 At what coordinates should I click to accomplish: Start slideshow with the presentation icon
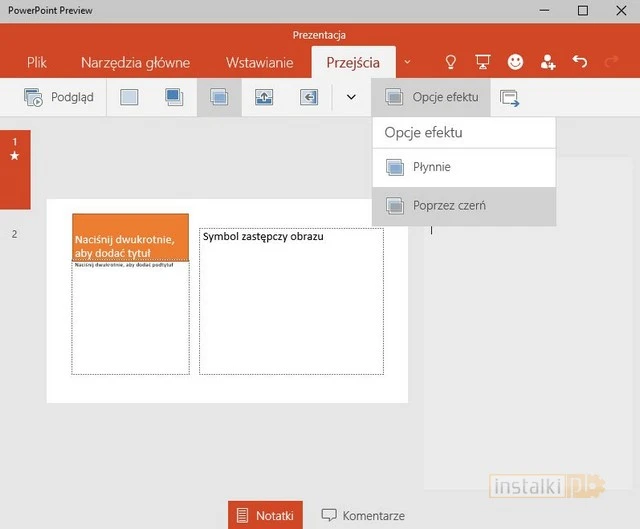pyautogui.click(x=483, y=62)
